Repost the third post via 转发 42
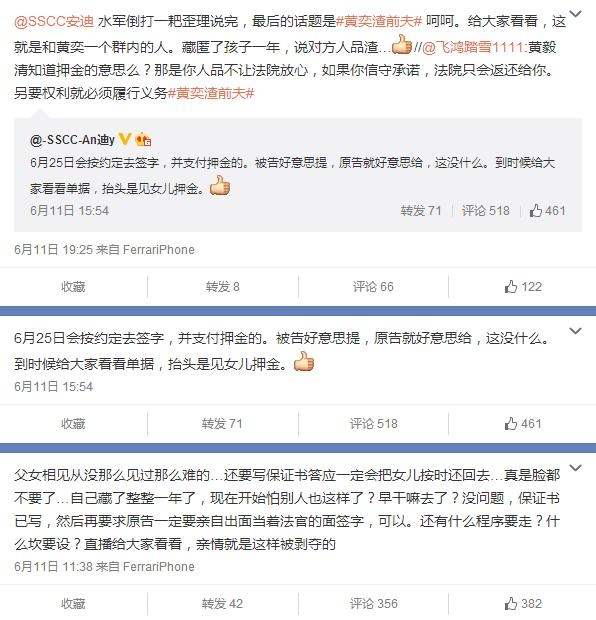This screenshot has height=620, width=596. 222,604
